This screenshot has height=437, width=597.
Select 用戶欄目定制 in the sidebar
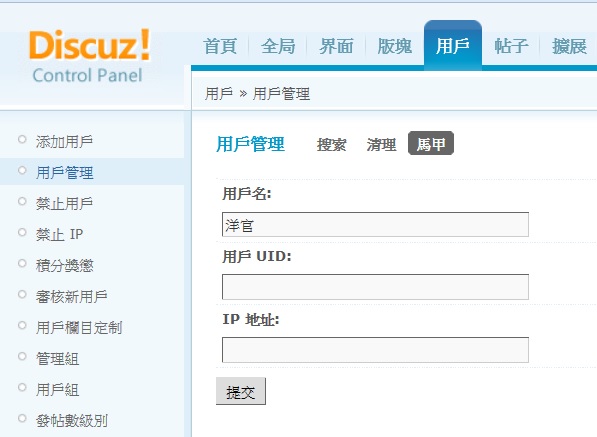click(x=79, y=328)
